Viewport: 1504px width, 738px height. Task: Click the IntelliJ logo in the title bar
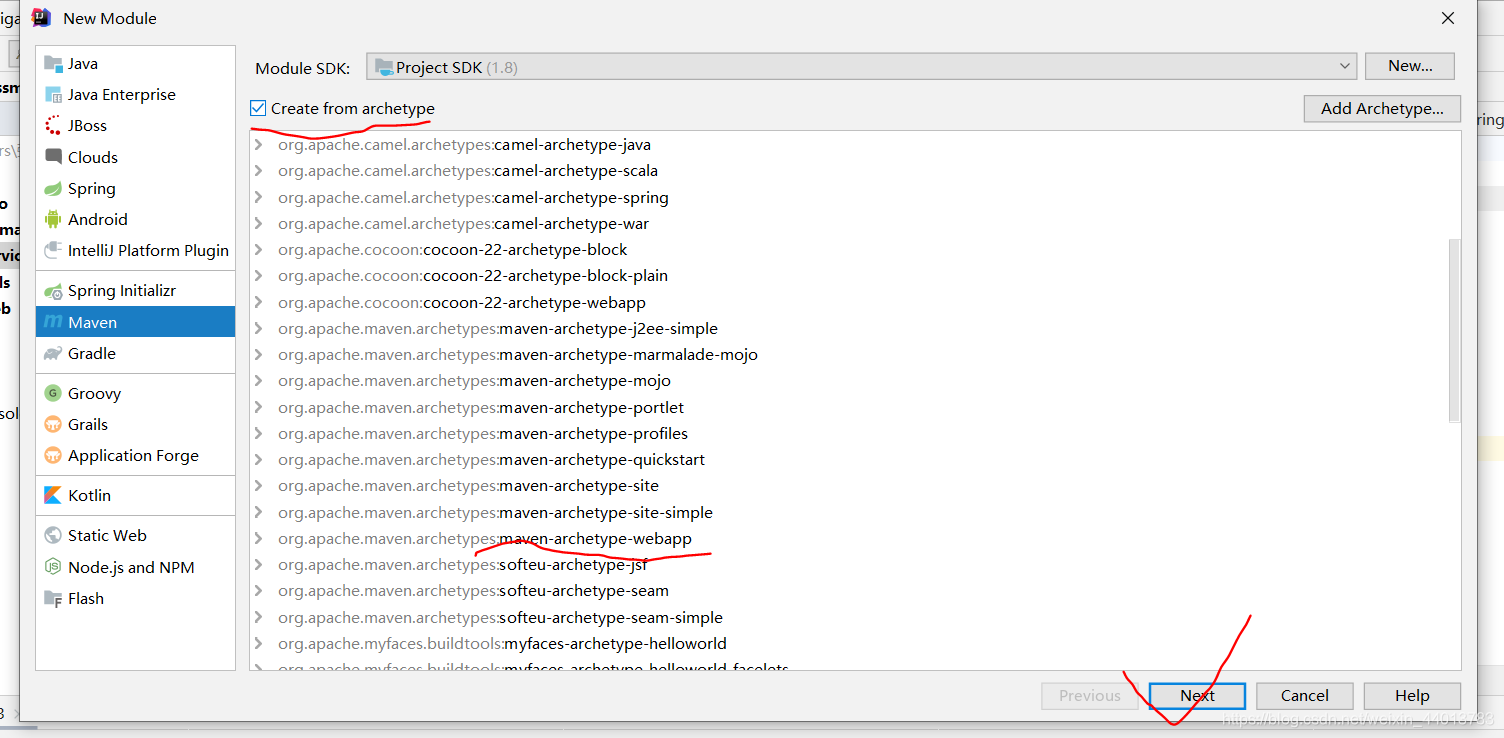coord(41,17)
